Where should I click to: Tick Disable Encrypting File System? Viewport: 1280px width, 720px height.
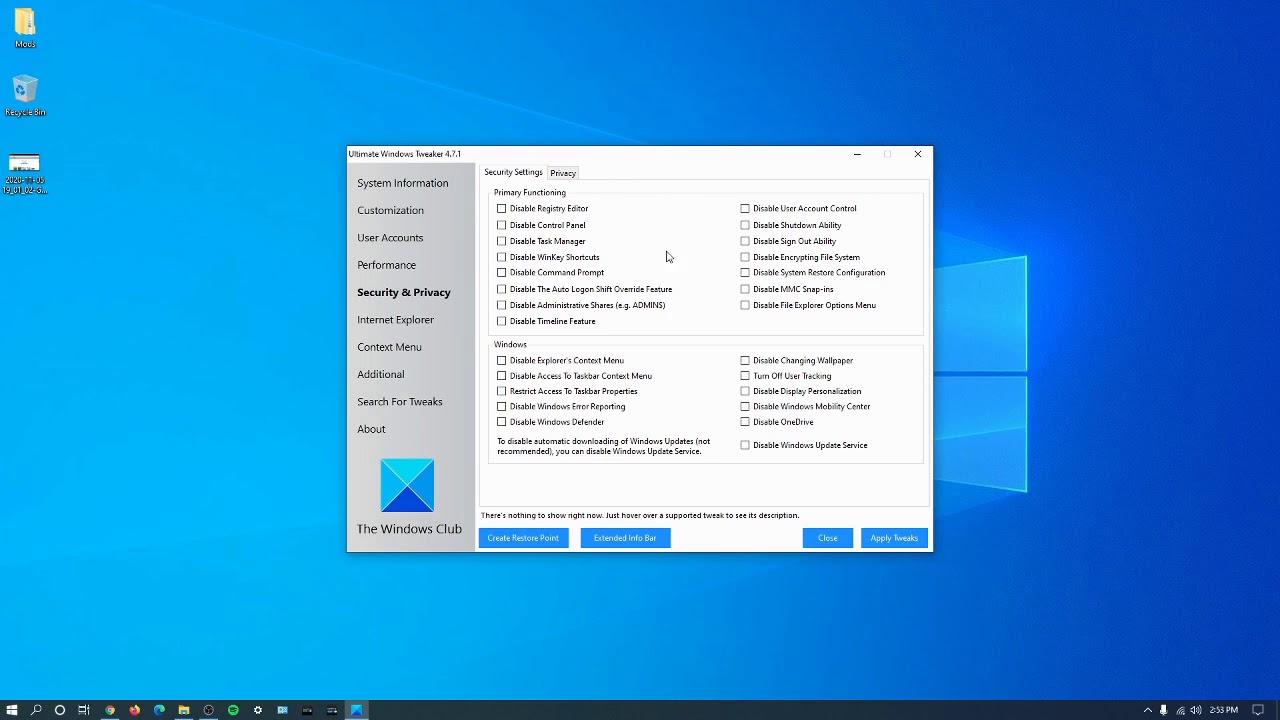[x=745, y=257]
